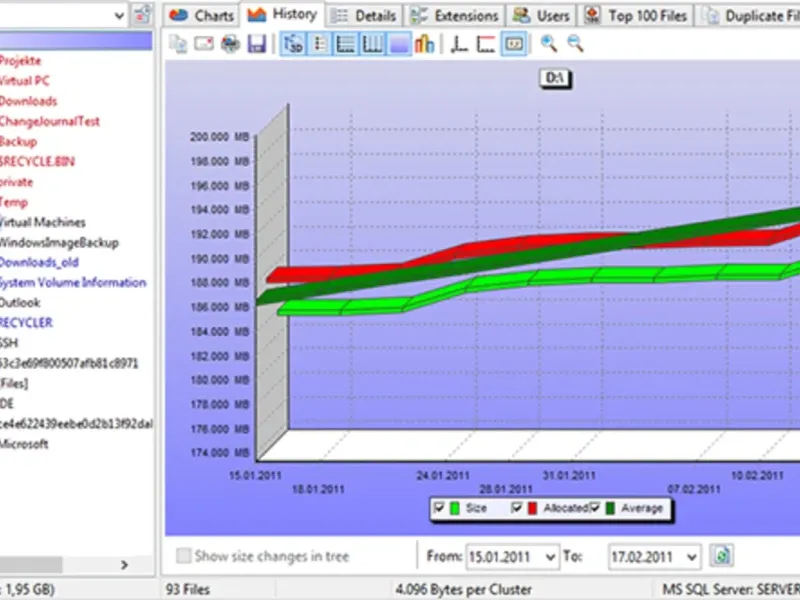Viewport: 800px width, 600px height.
Task: Click the '93 Files' status bar entry
Action: pyautogui.click(x=188, y=590)
